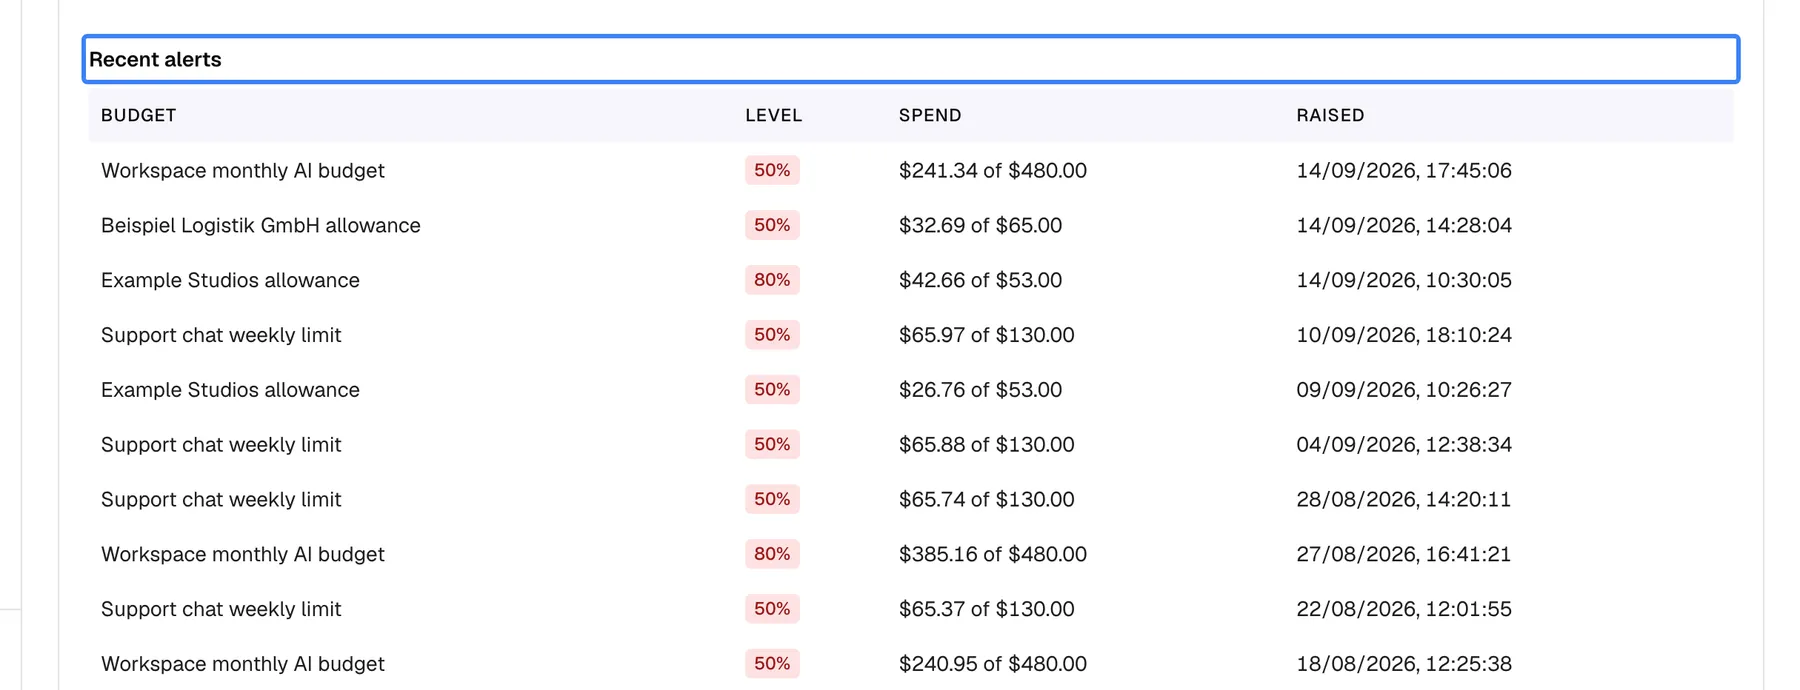The width and height of the screenshot is (1800, 690).
Task: Click timestamp 27/08/2026, 16:41:21
Action: (x=1404, y=554)
